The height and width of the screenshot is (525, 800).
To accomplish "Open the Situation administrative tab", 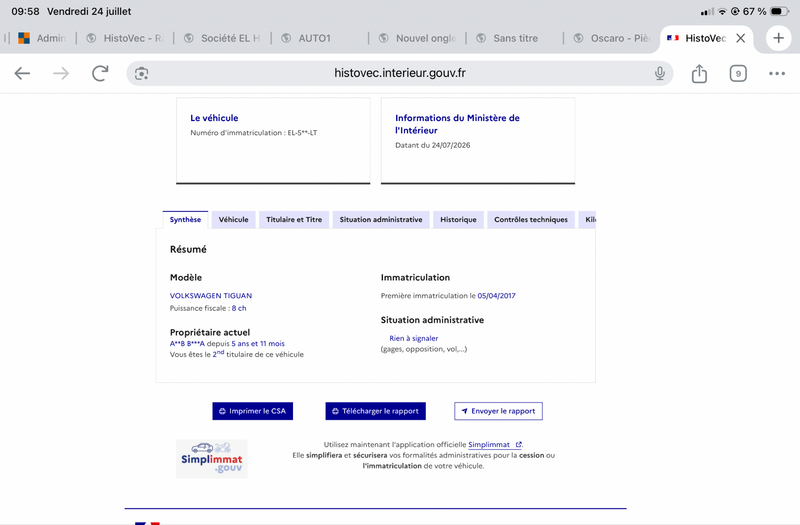I will pyautogui.click(x=381, y=219).
